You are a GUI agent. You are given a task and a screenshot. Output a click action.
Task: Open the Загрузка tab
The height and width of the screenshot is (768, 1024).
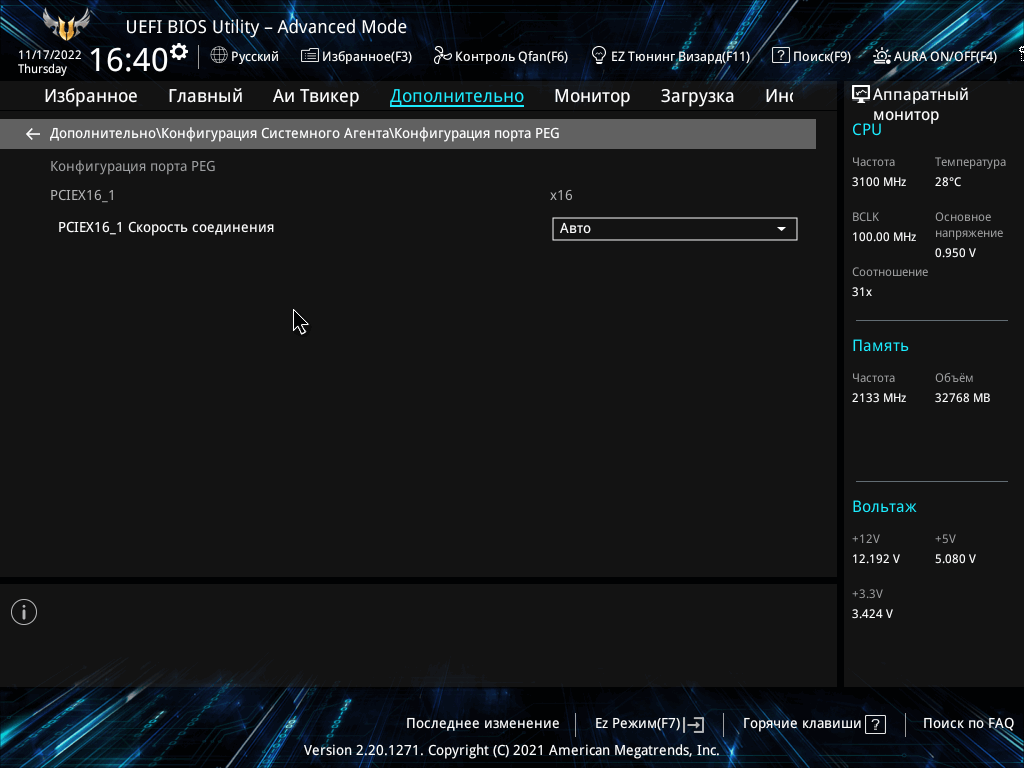click(697, 96)
